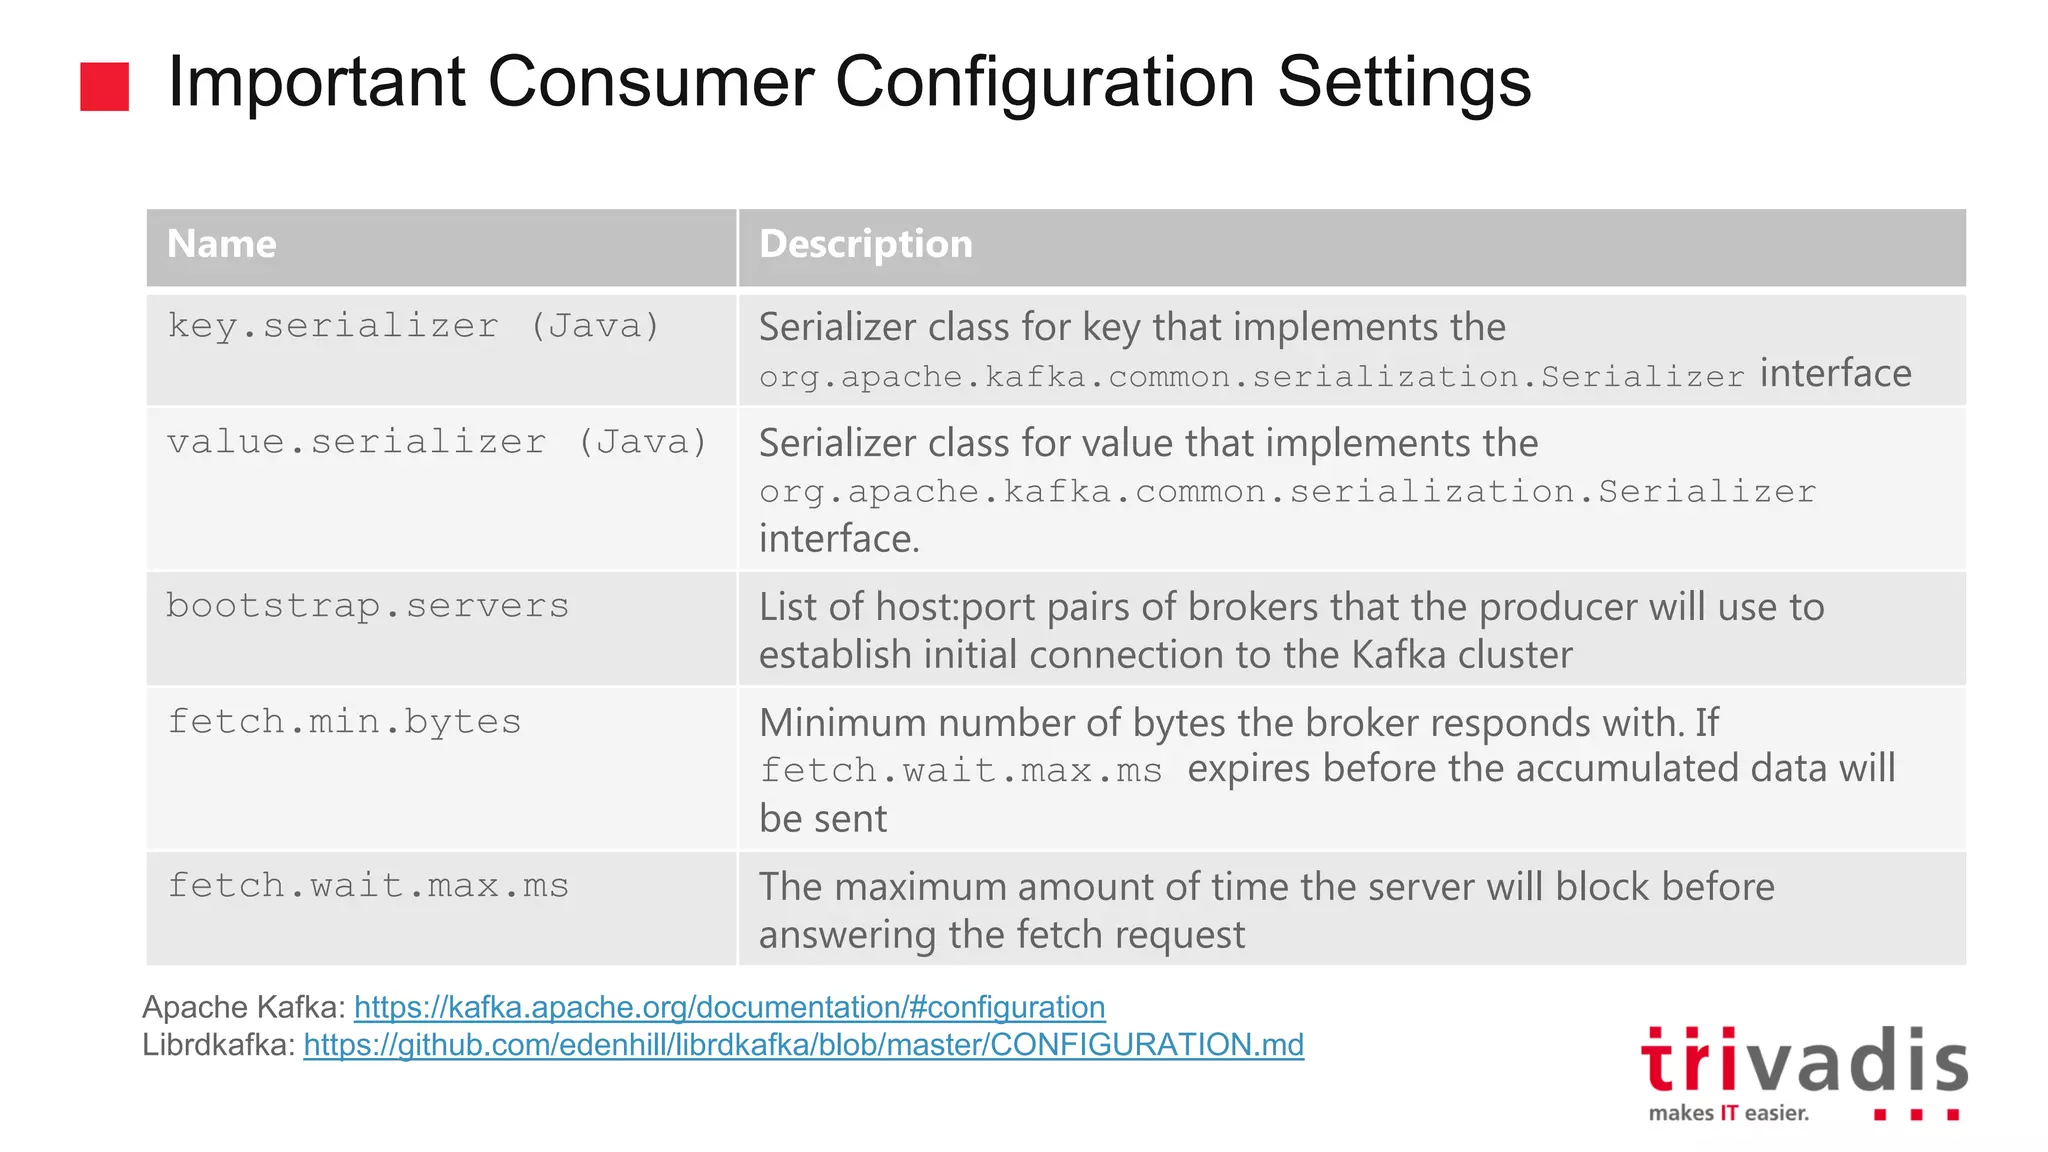Click the 'makes IT easier.' tagline

click(x=1728, y=1113)
